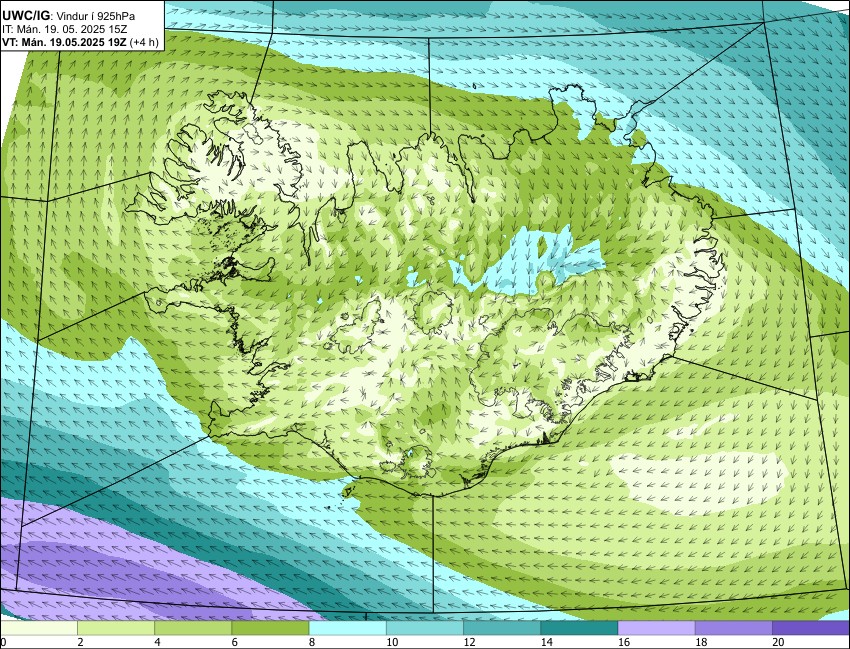Image resolution: width=850 pixels, height=649 pixels.
Task: Click the legend value label '8'
Action: (x=312, y=642)
